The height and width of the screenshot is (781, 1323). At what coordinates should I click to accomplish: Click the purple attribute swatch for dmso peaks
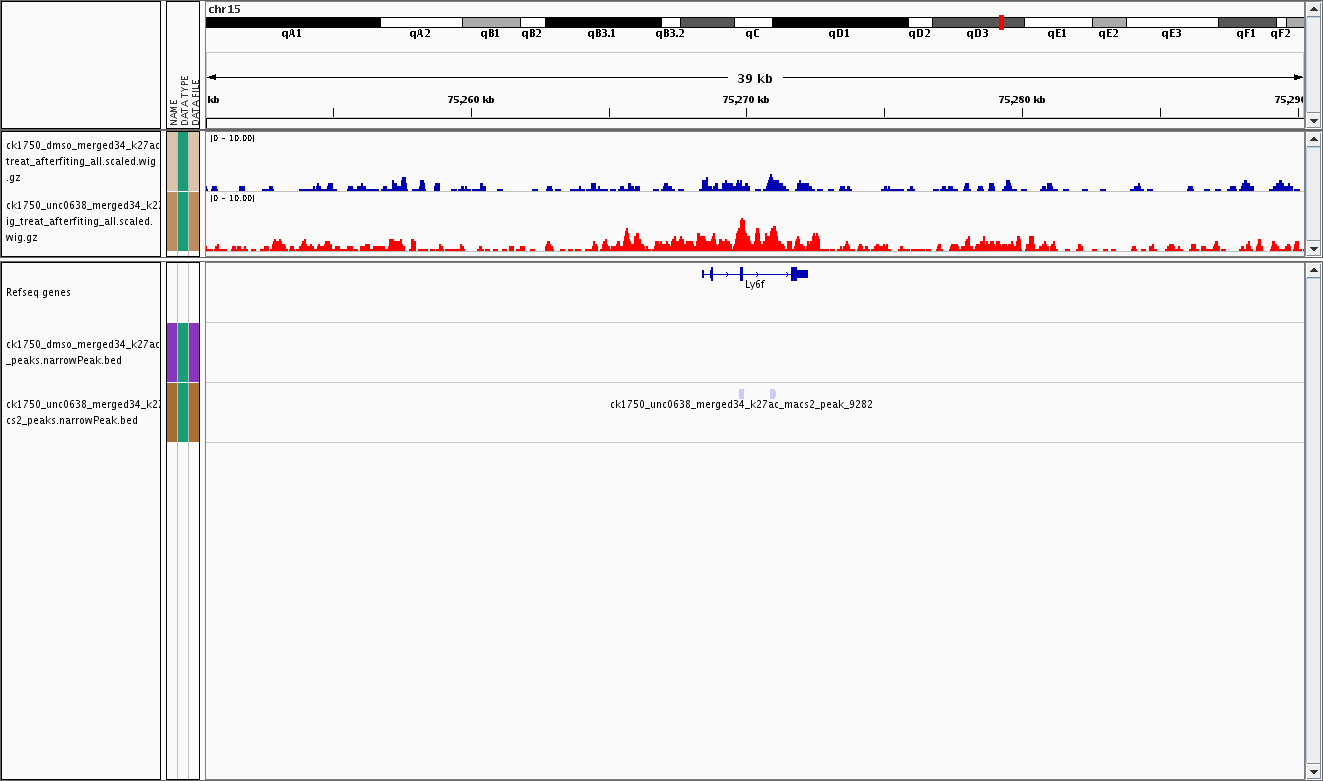[x=172, y=352]
